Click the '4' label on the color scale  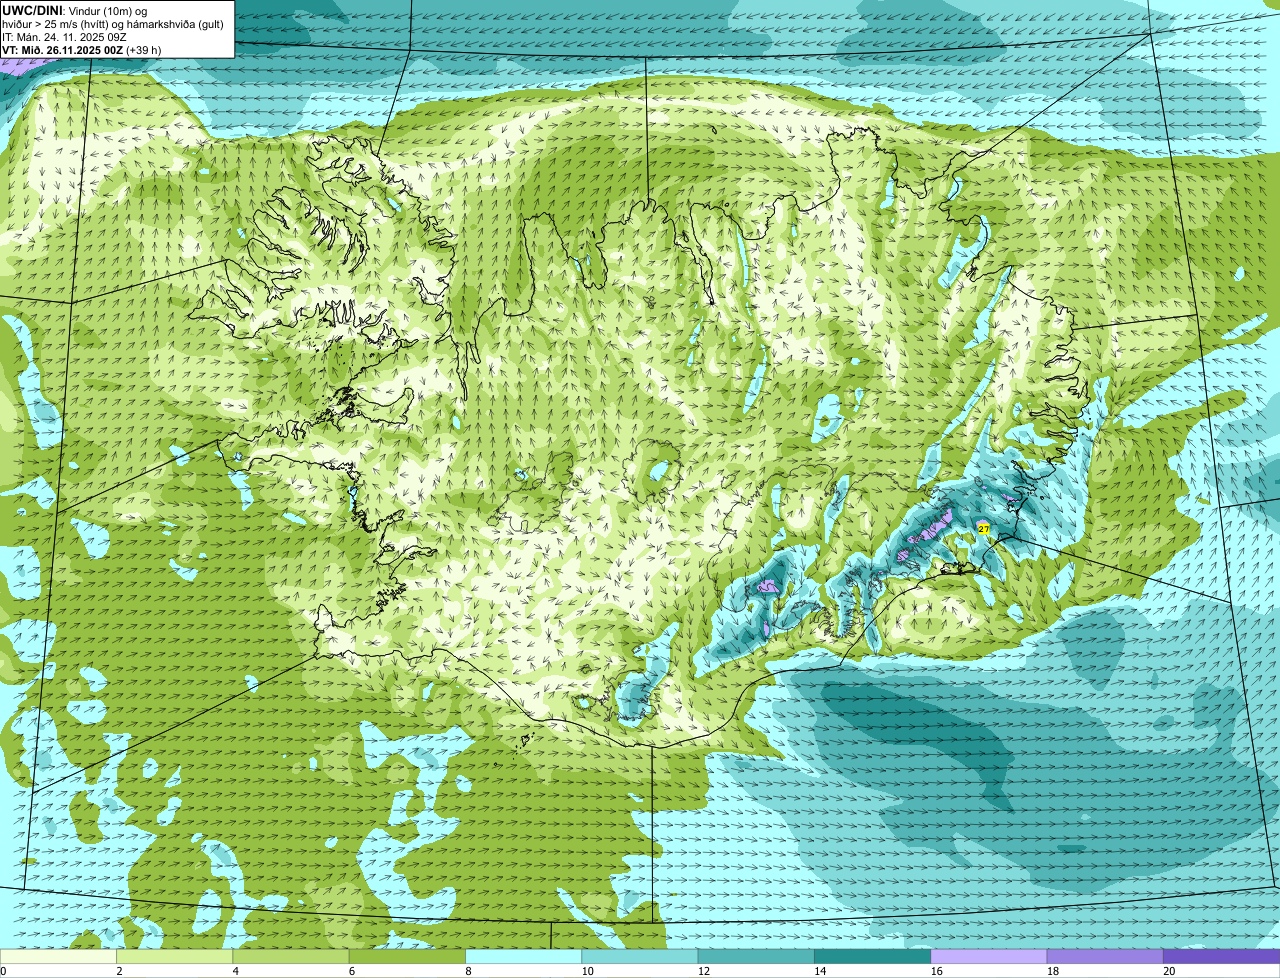[x=236, y=971]
